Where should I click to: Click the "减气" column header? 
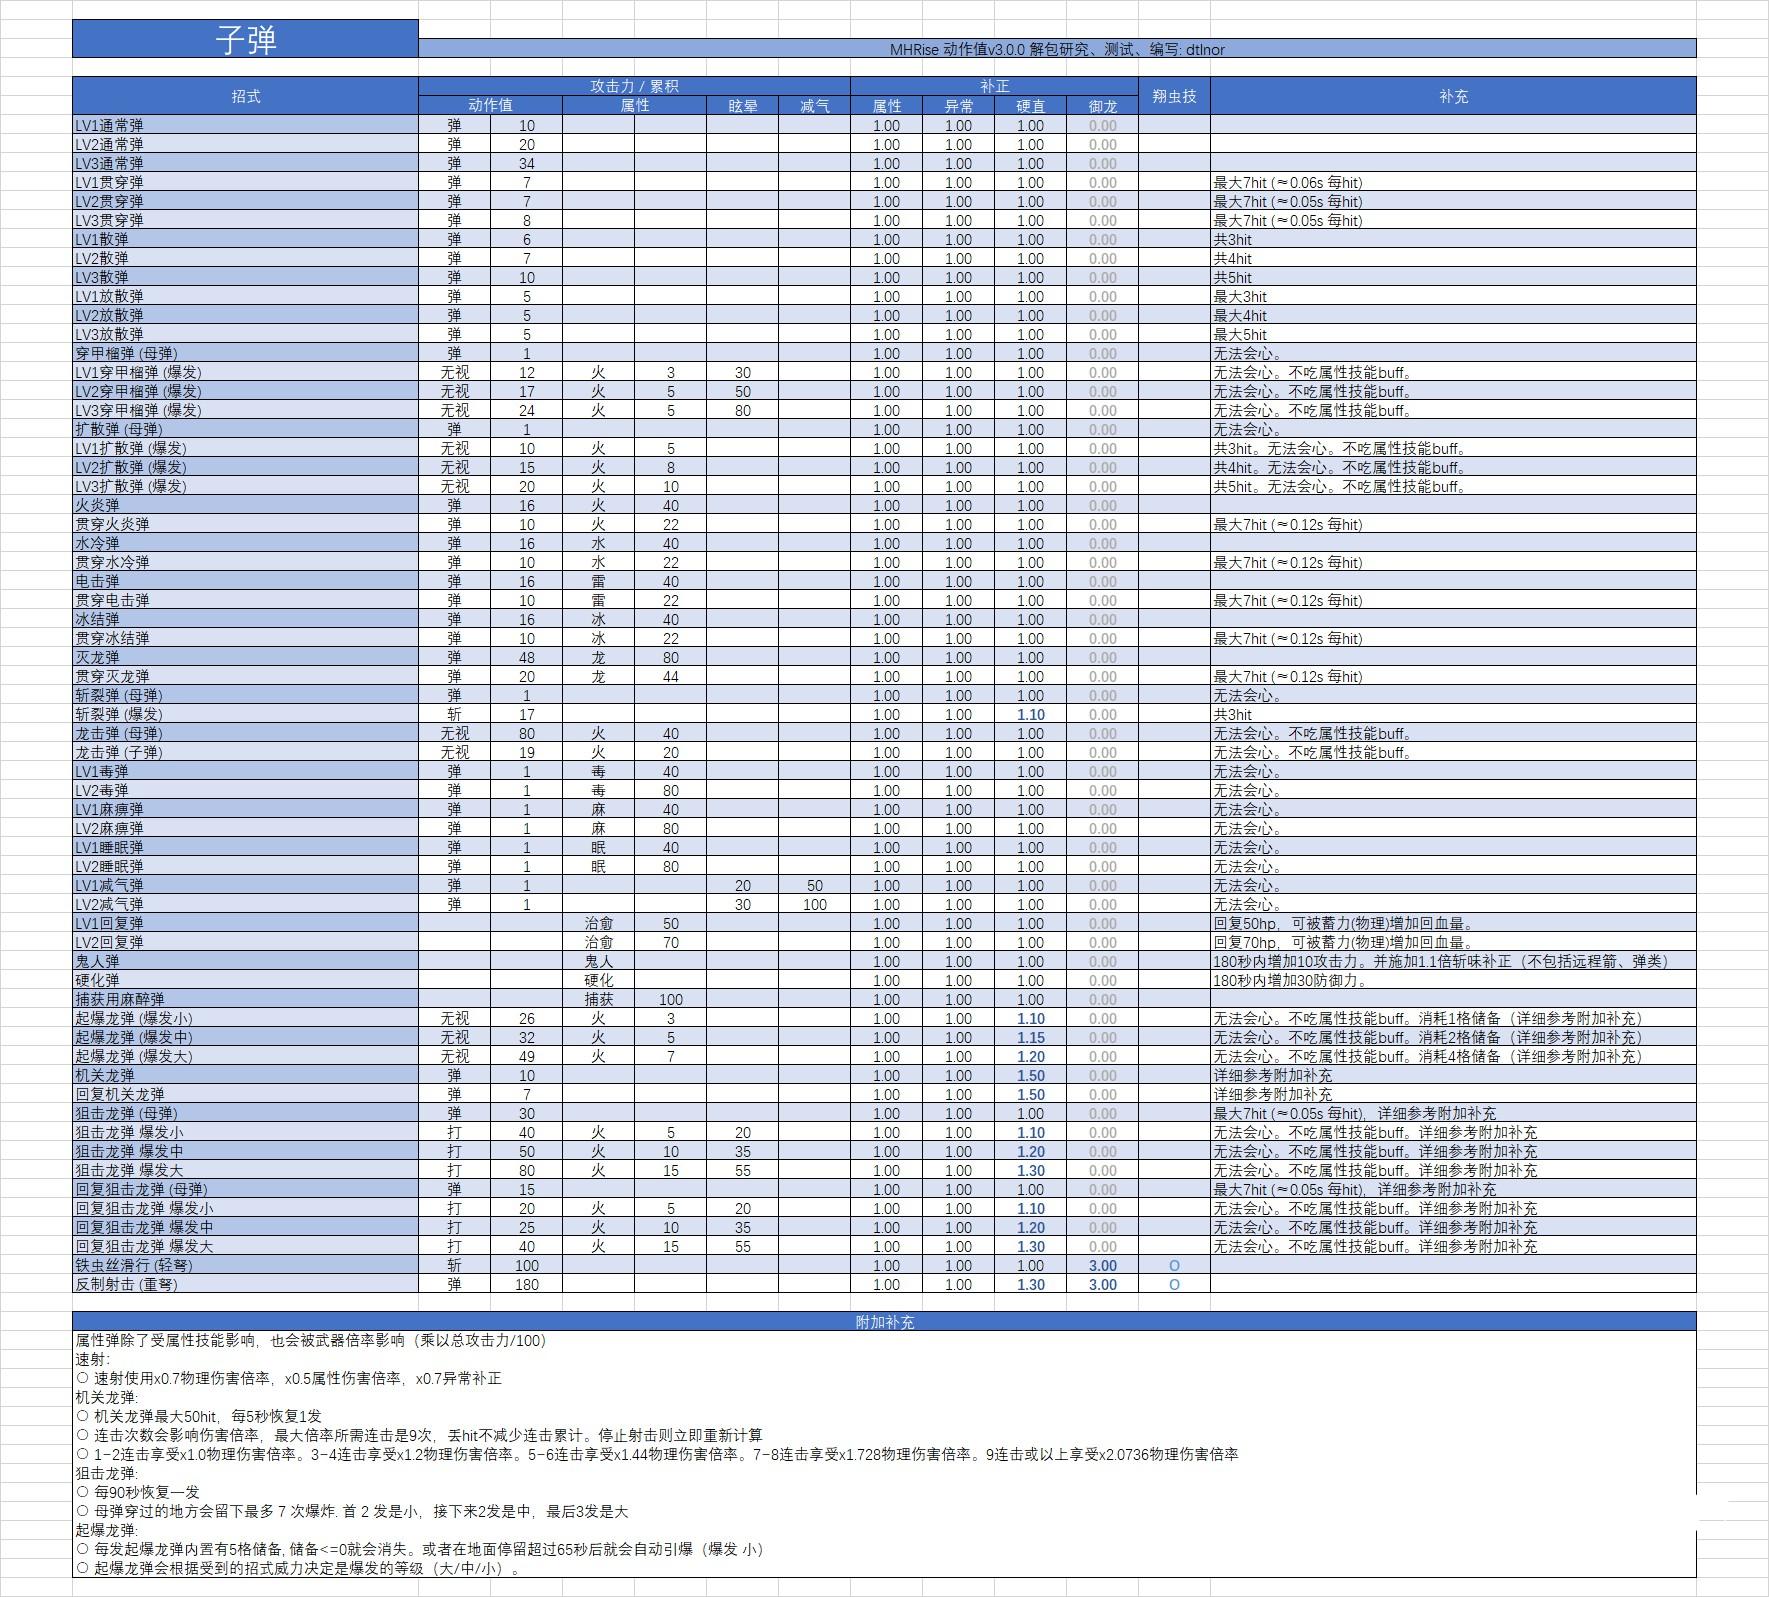814,106
